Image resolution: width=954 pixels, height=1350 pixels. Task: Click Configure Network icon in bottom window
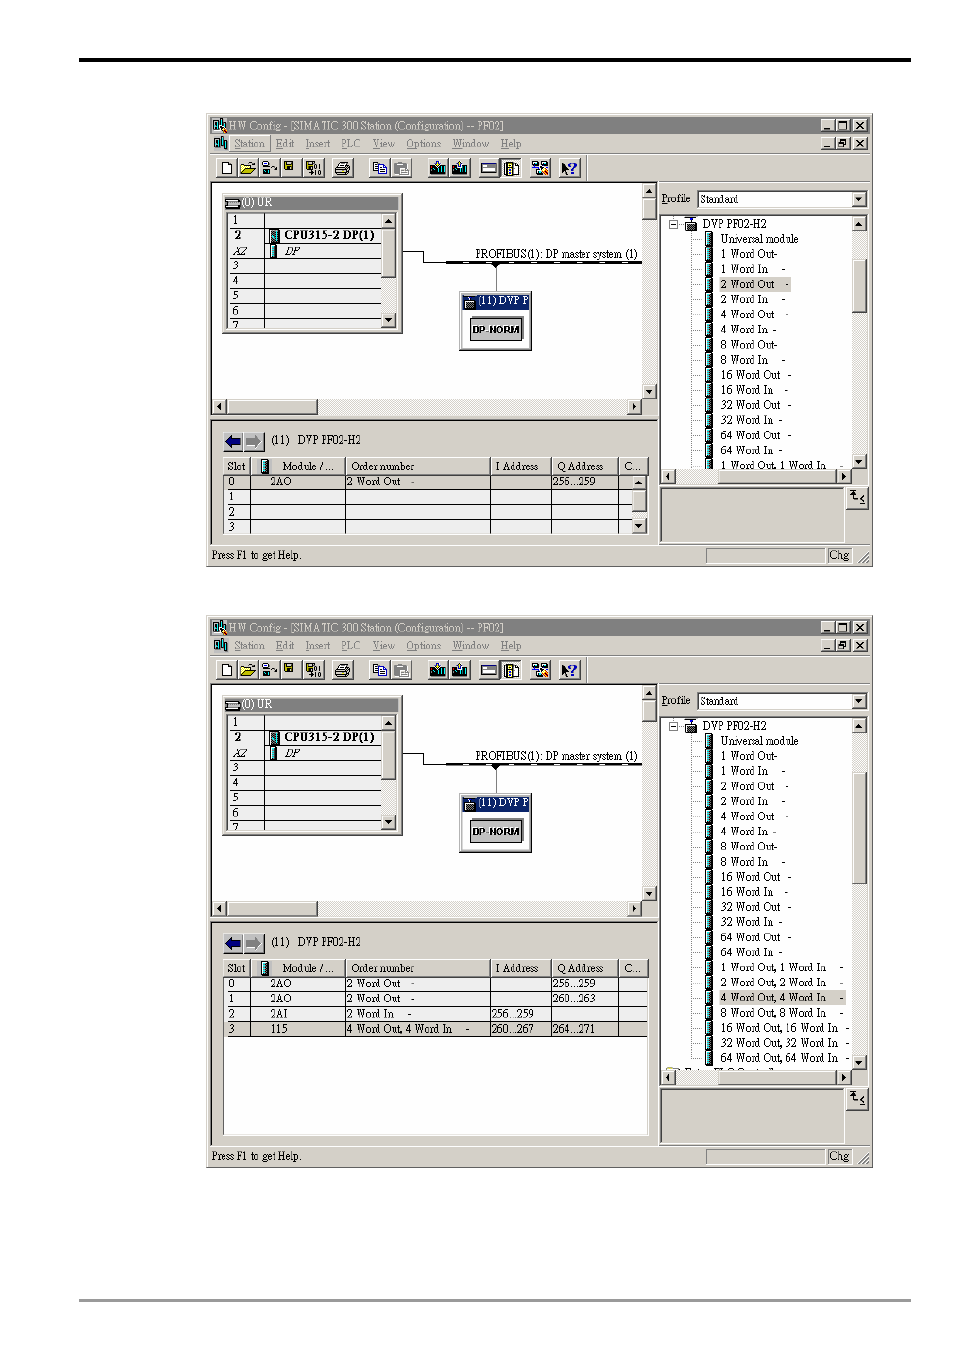pyautogui.click(x=540, y=670)
